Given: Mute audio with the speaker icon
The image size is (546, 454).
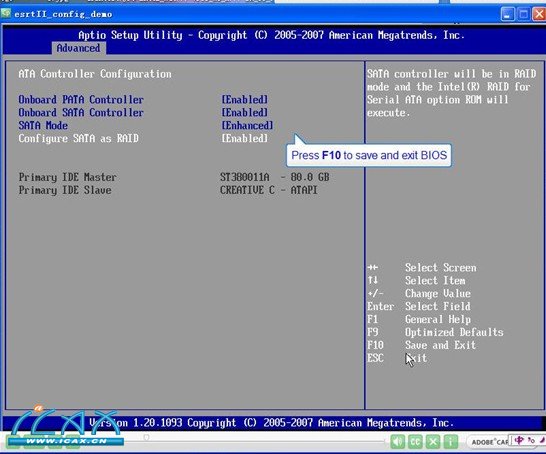Looking at the screenshot, I should 397,442.
